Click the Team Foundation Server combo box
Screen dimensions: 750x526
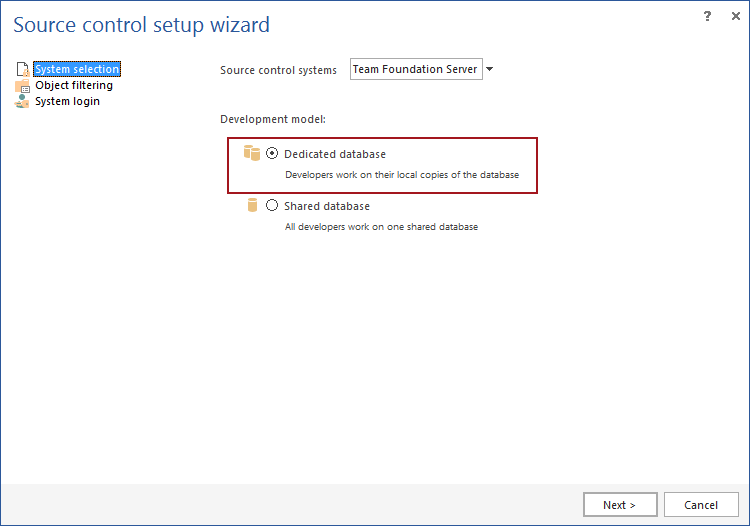[x=416, y=70]
